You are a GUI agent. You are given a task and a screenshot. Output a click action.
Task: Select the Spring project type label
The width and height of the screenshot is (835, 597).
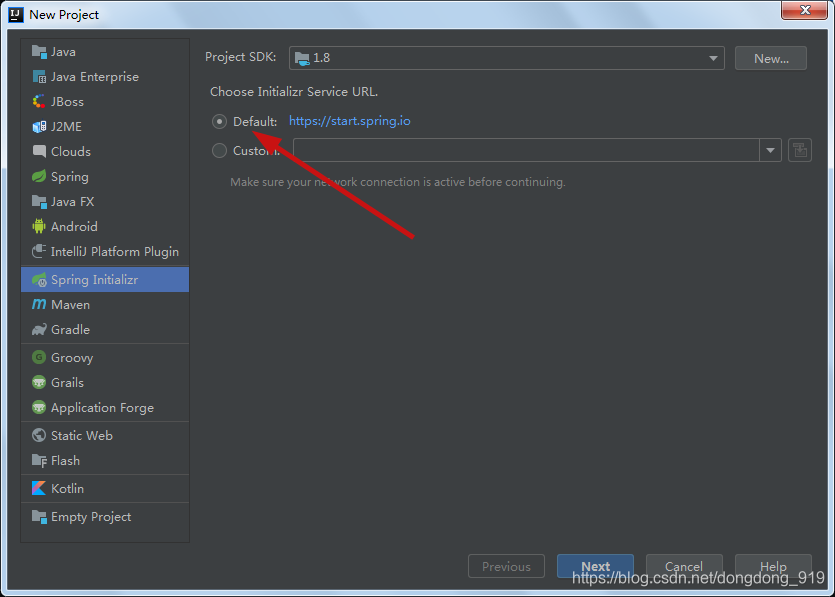[70, 176]
